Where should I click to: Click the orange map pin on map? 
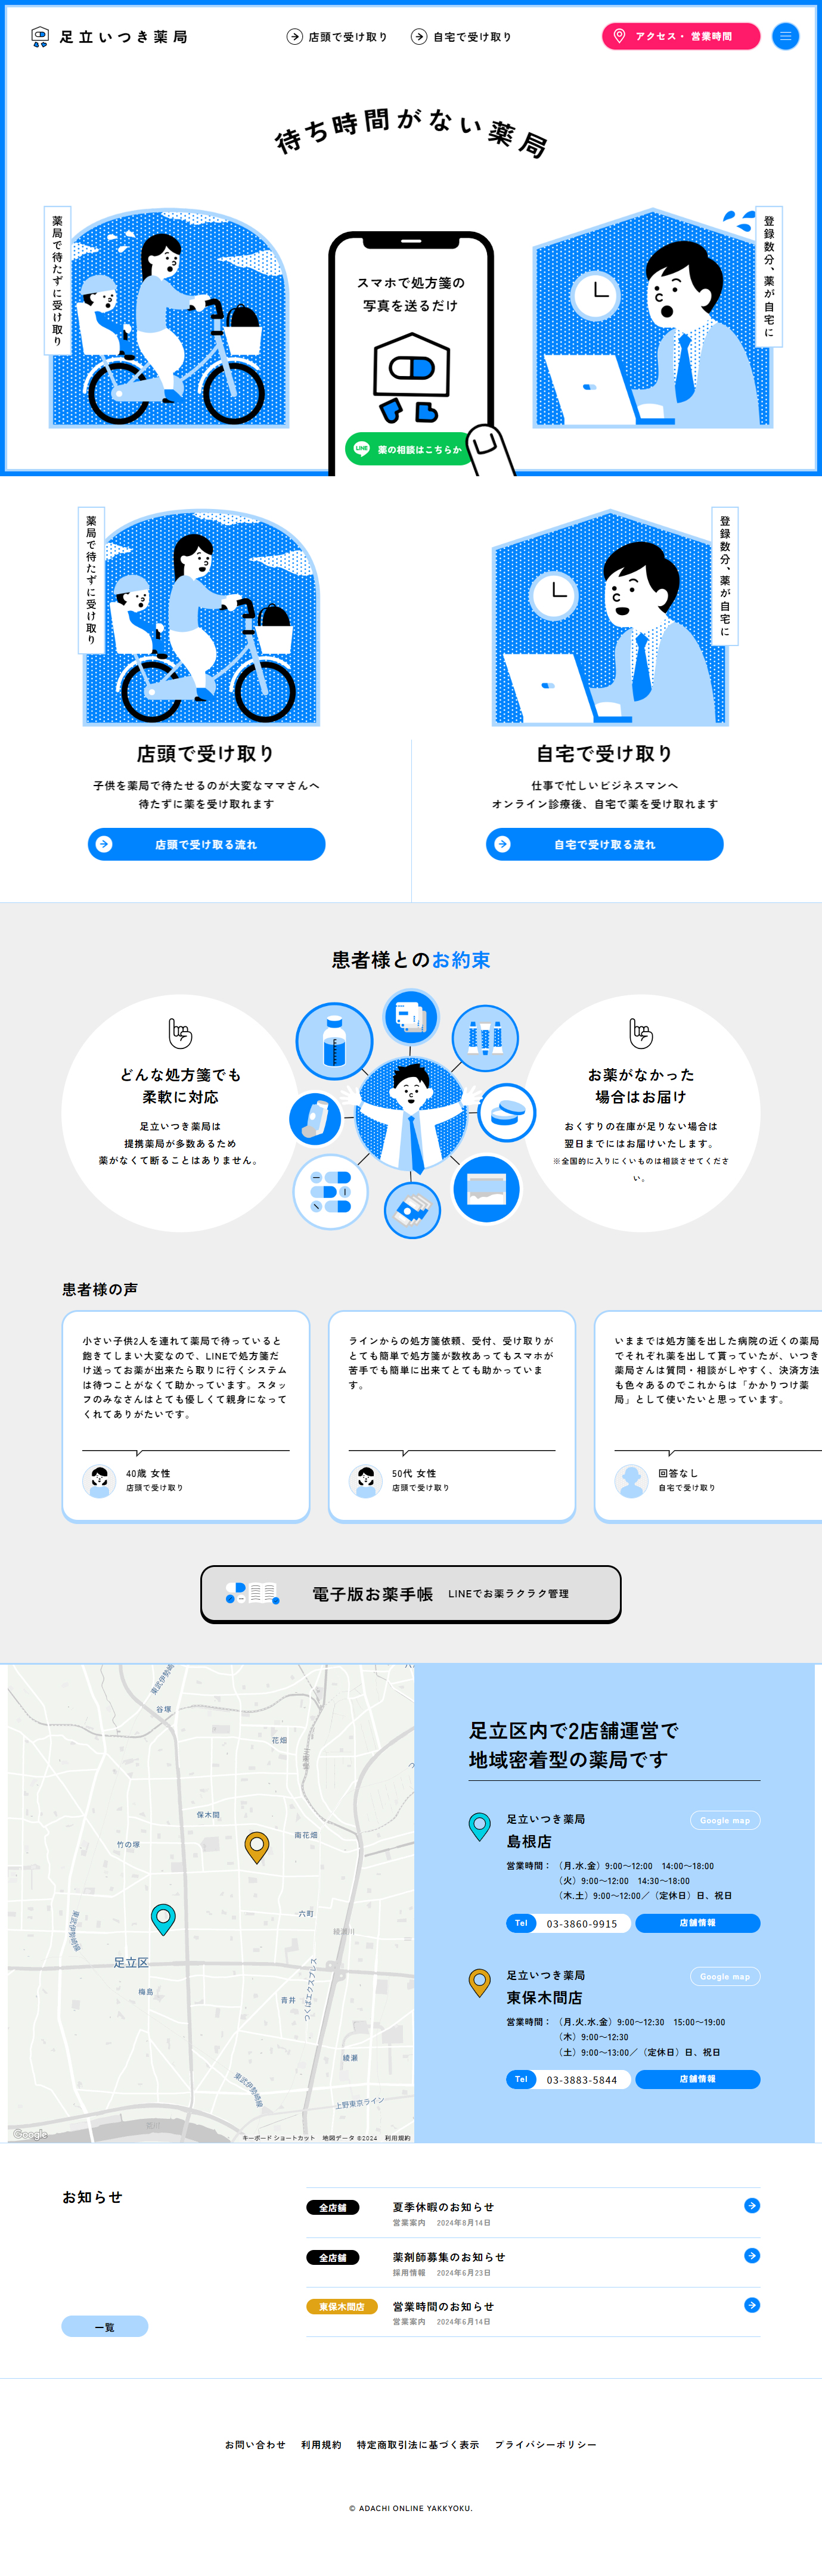pyautogui.click(x=257, y=1847)
